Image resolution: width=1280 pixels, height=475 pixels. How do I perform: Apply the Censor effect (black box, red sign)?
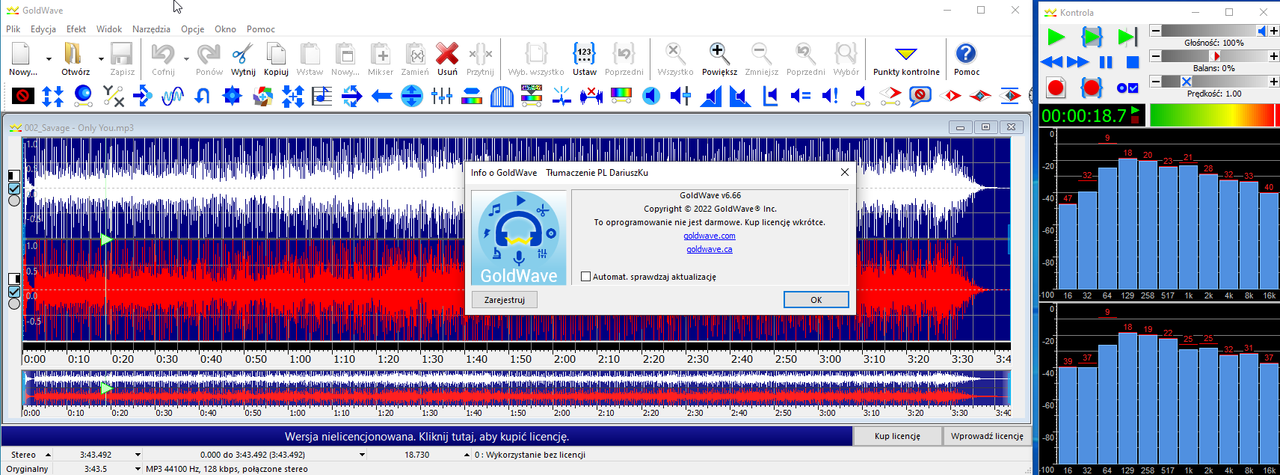(x=23, y=96)
